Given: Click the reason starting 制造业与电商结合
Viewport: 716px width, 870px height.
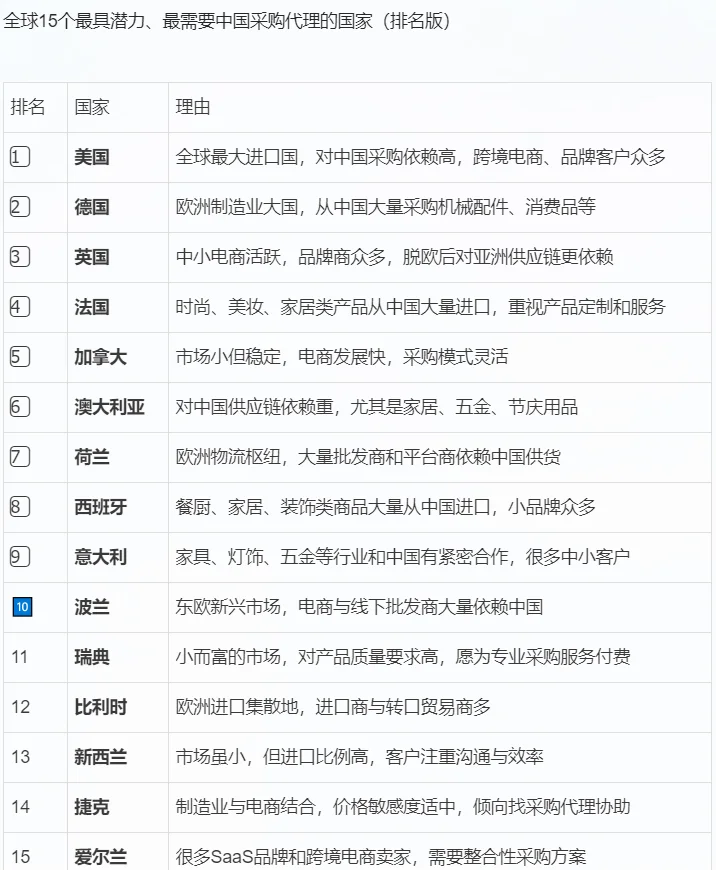Looking at the screenshot, I should tap(403, 807).
